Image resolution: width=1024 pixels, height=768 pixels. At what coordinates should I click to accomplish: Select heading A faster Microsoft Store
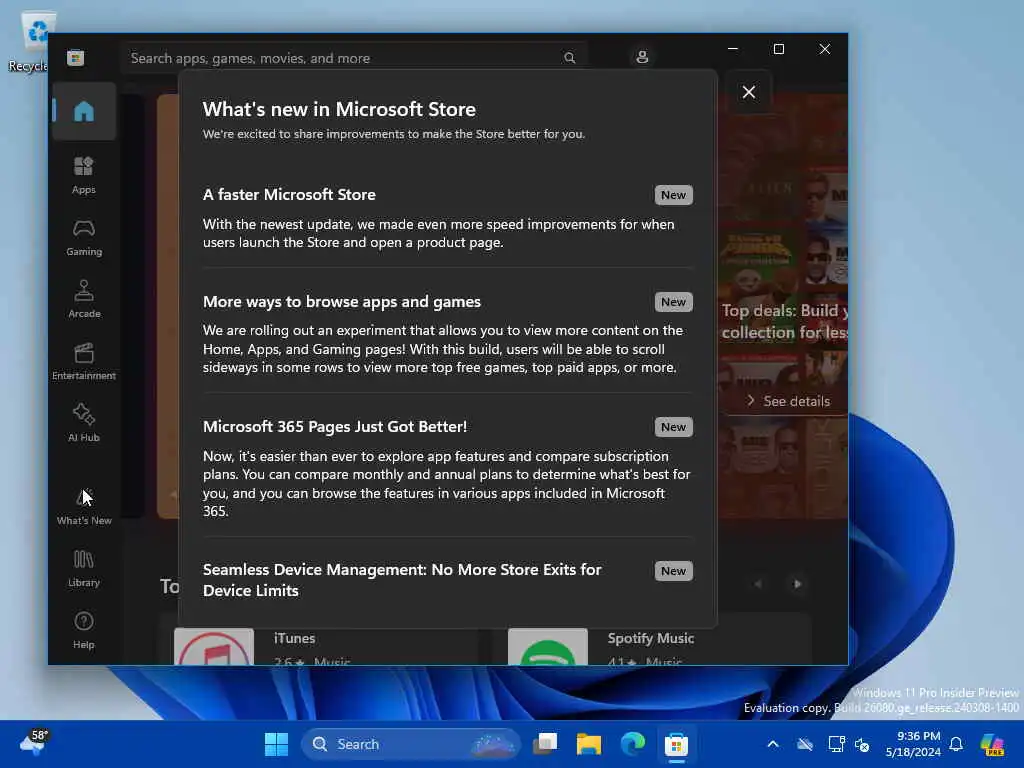click(x=289, y=195)
